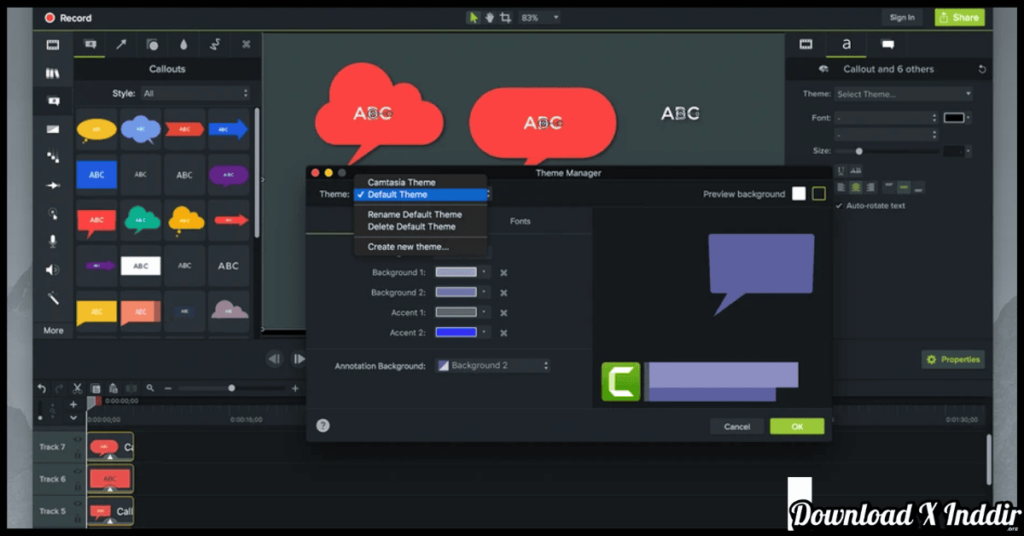Viewport: 1024px width, 536px height.
Task: Open Background 1 color dropdown arrow
Action: pyautogui.click(x=484, y=272)
